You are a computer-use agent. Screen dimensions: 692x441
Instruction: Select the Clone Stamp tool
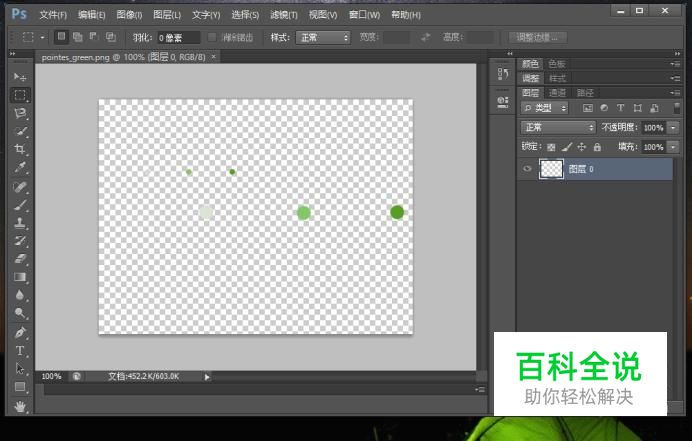(x=20, y=223)
